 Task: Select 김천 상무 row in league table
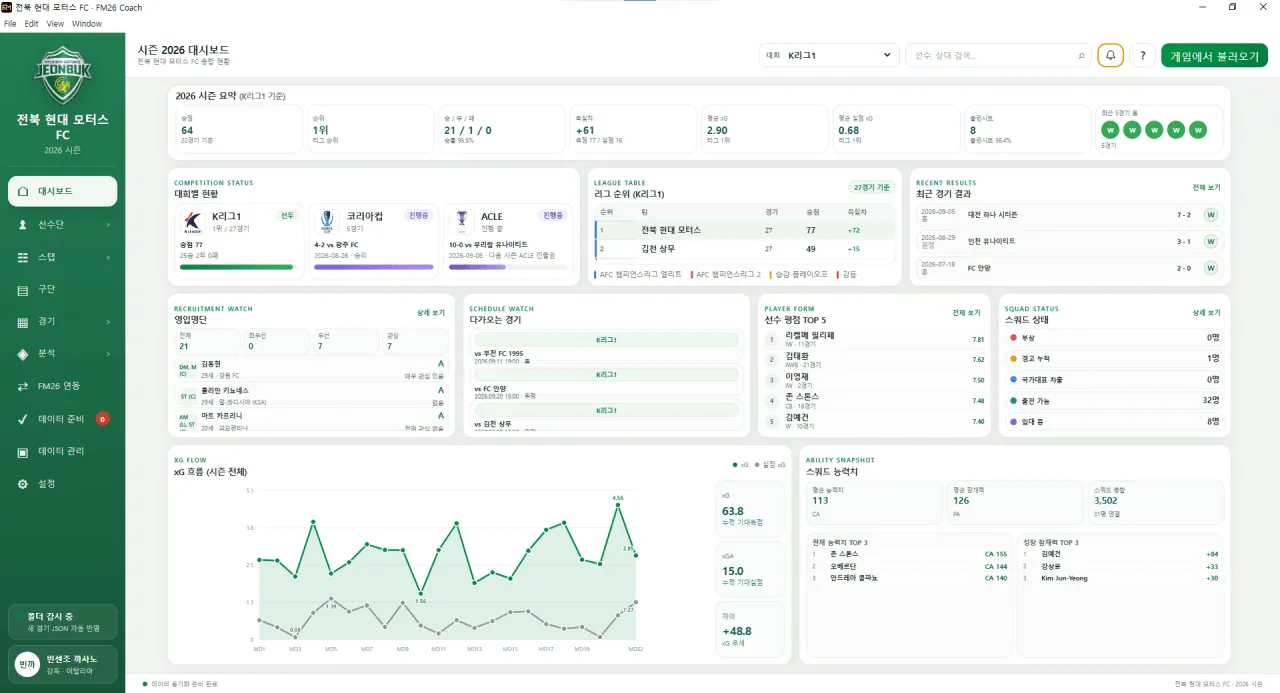point(744,249)
